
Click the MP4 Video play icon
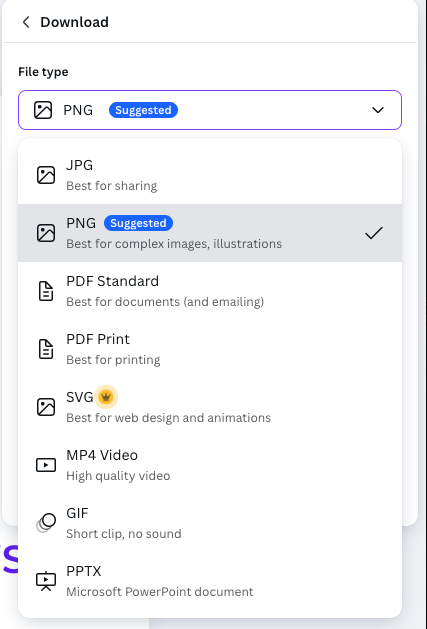pos(46,465)
